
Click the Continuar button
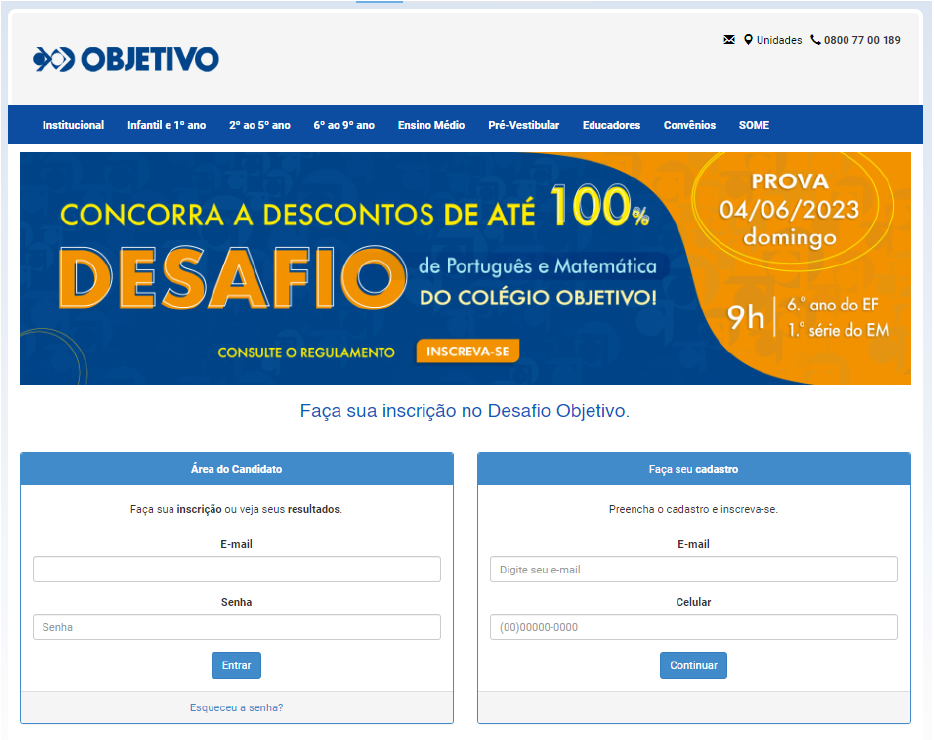coord(693,666)
